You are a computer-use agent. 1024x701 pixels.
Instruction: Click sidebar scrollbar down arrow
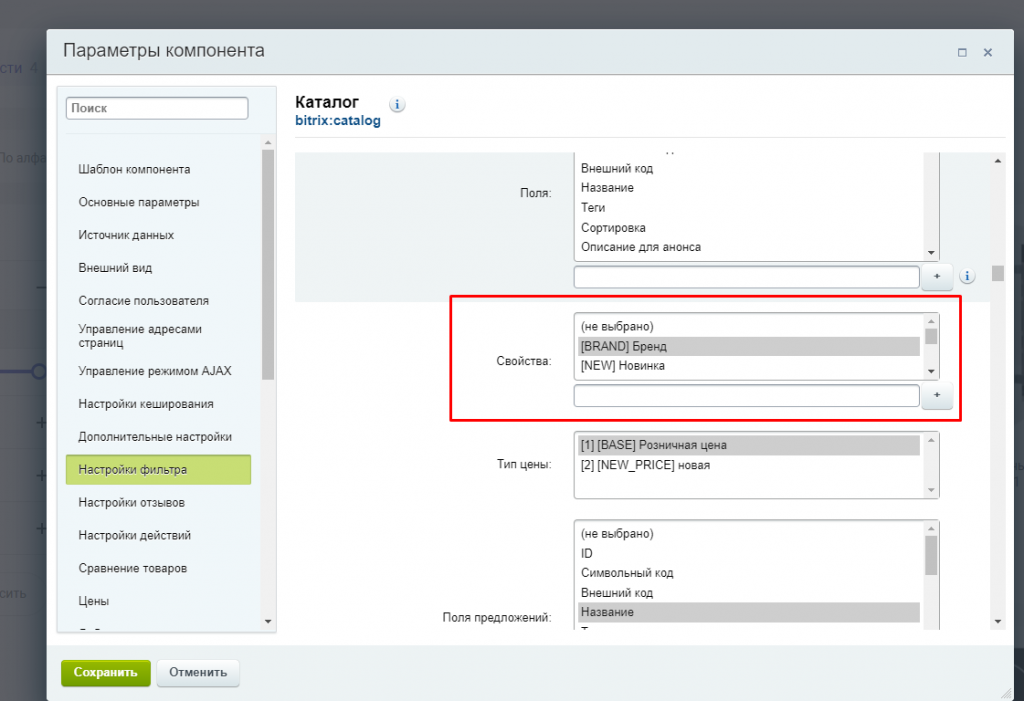coord(268,621)
